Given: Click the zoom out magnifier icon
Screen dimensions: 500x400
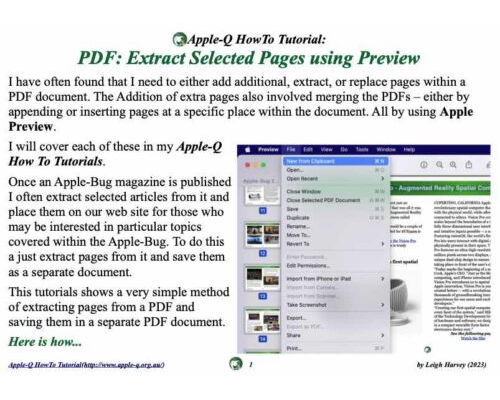Looking at the screenshot, I should (x=440, y=165).
